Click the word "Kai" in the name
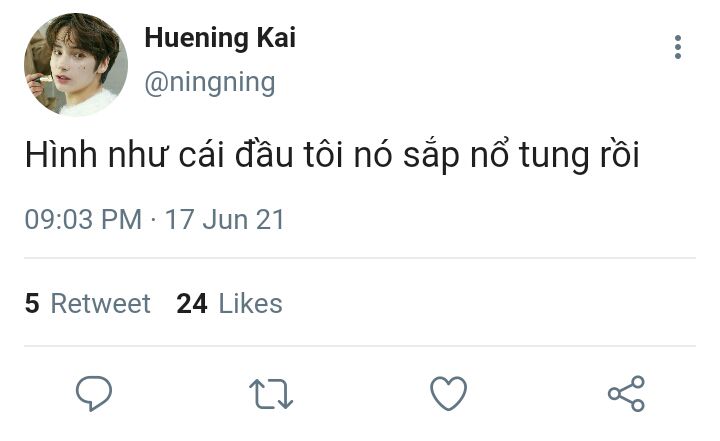The width and height of the screenshot is (720, 441). coord(274,39)
